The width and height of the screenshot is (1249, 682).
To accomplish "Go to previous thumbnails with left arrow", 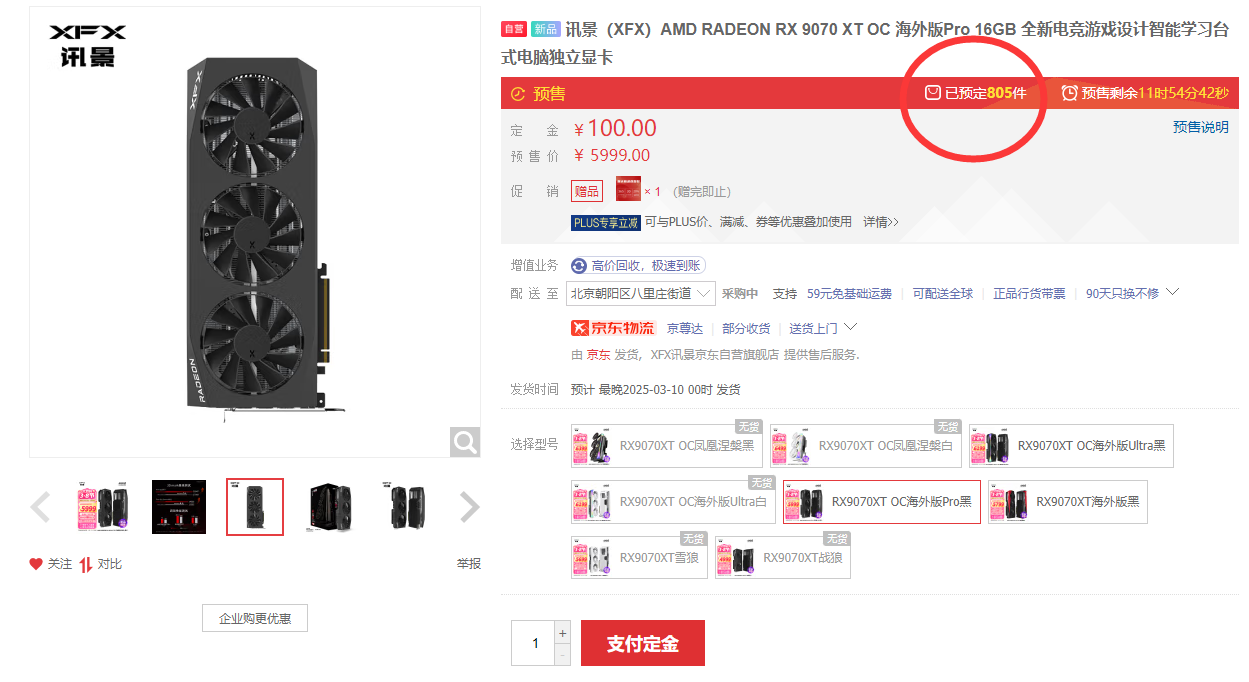I will [40, 508].
